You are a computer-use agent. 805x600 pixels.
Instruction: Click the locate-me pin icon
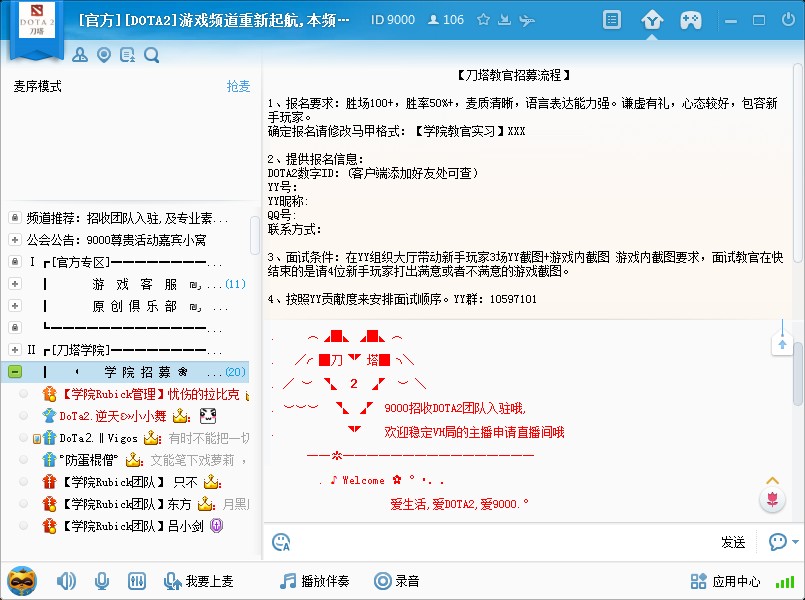(x=104, y=55)
